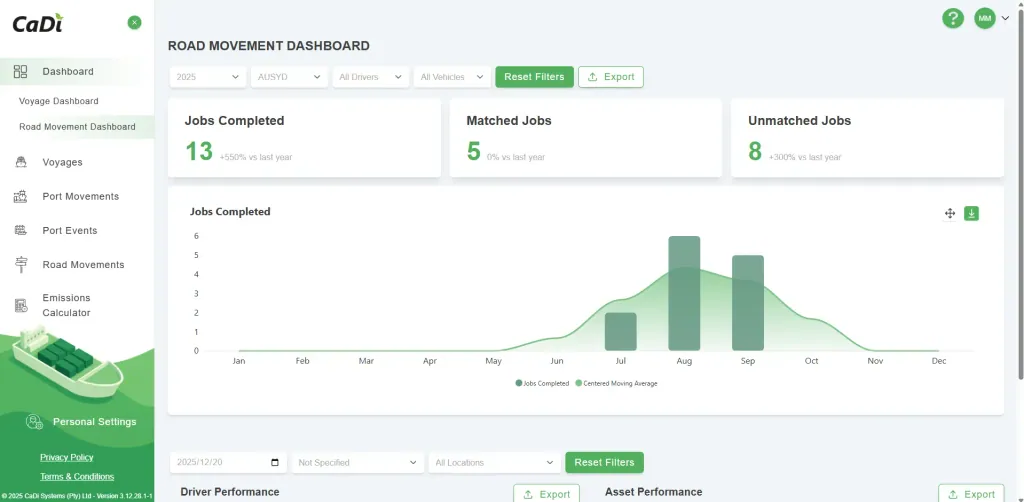1024x502 pixels.
Task: Click the chart pan/move arrows icon
Action: click(x=950, y=213)
